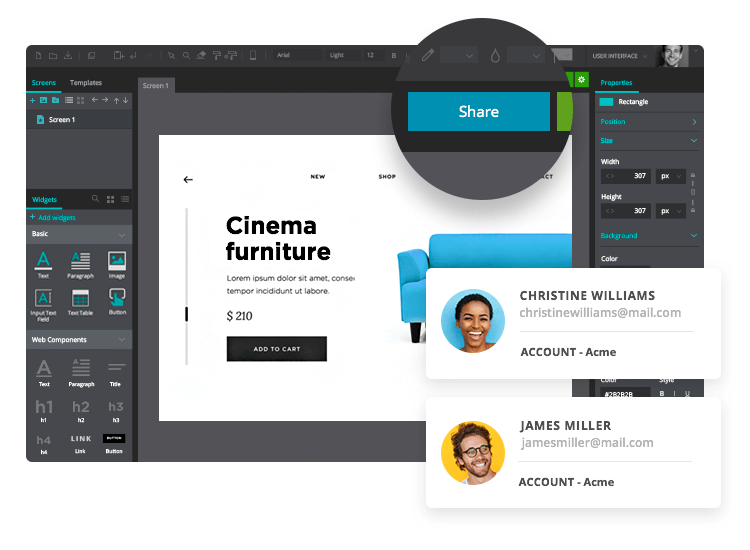The width and height of the screenshot is (750, 550).
Task: Select the h3 web component widget
Action: 116,410
